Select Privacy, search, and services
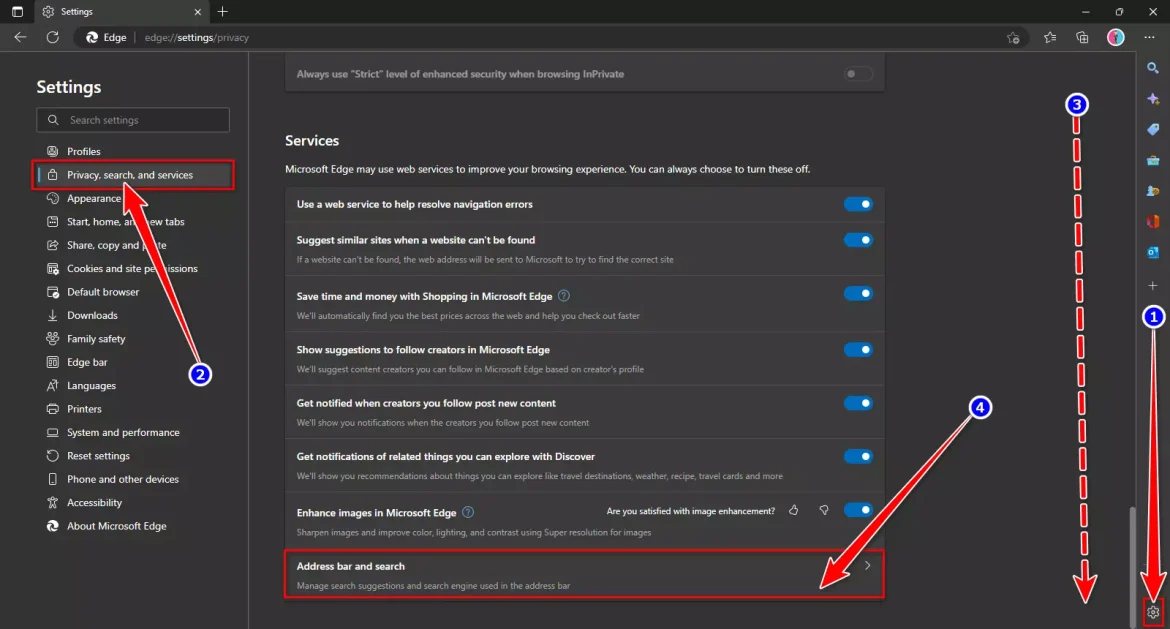Image resolution: width=1170 pixels, height=629 pixels. click(133, 175)
